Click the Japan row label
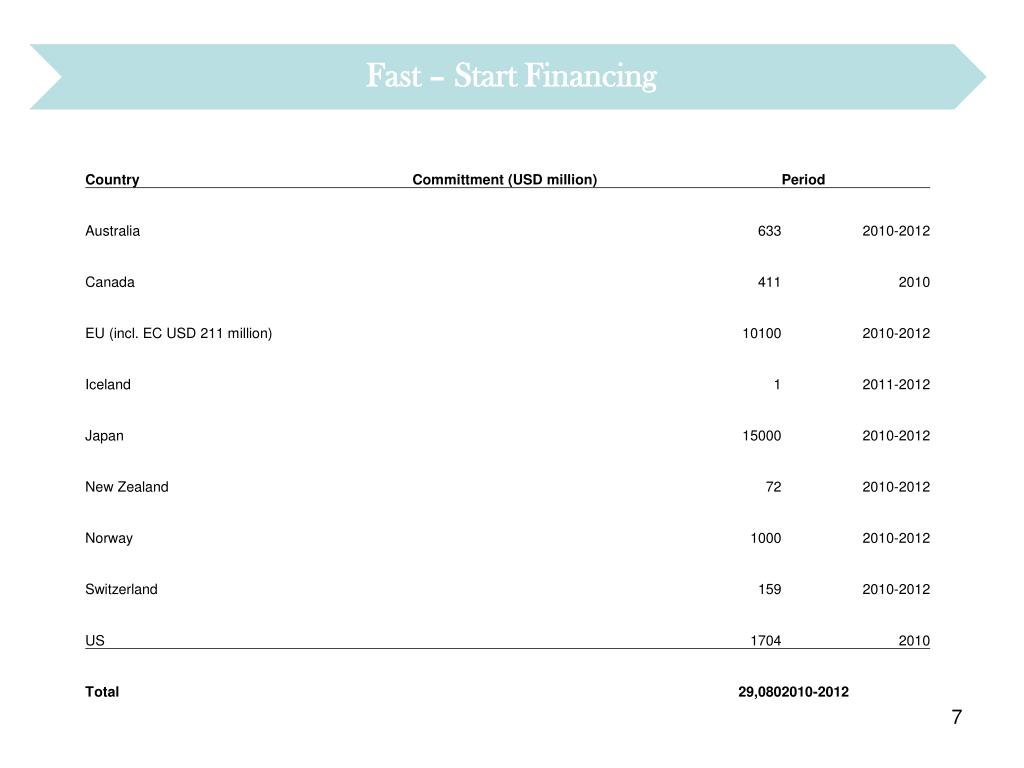This screenshot has width=1024, height=768. (x=104, y=436)
